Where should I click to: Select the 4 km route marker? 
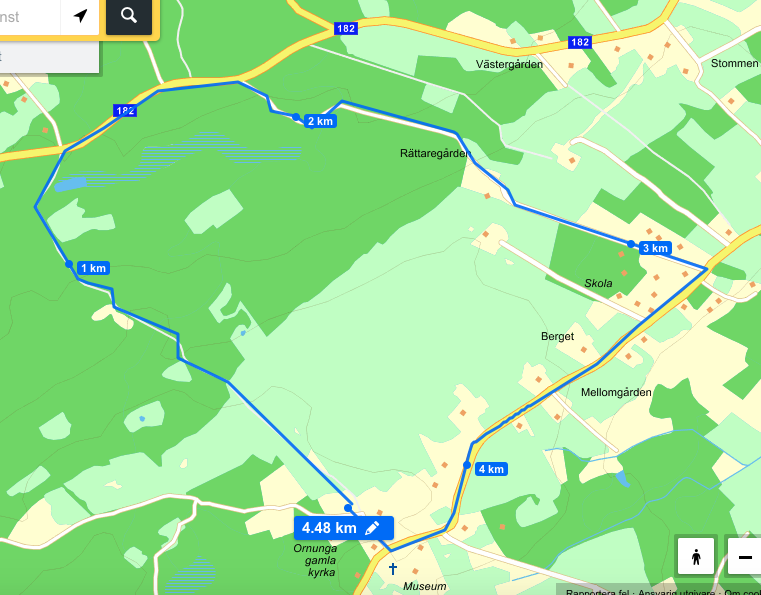(491, 469)
